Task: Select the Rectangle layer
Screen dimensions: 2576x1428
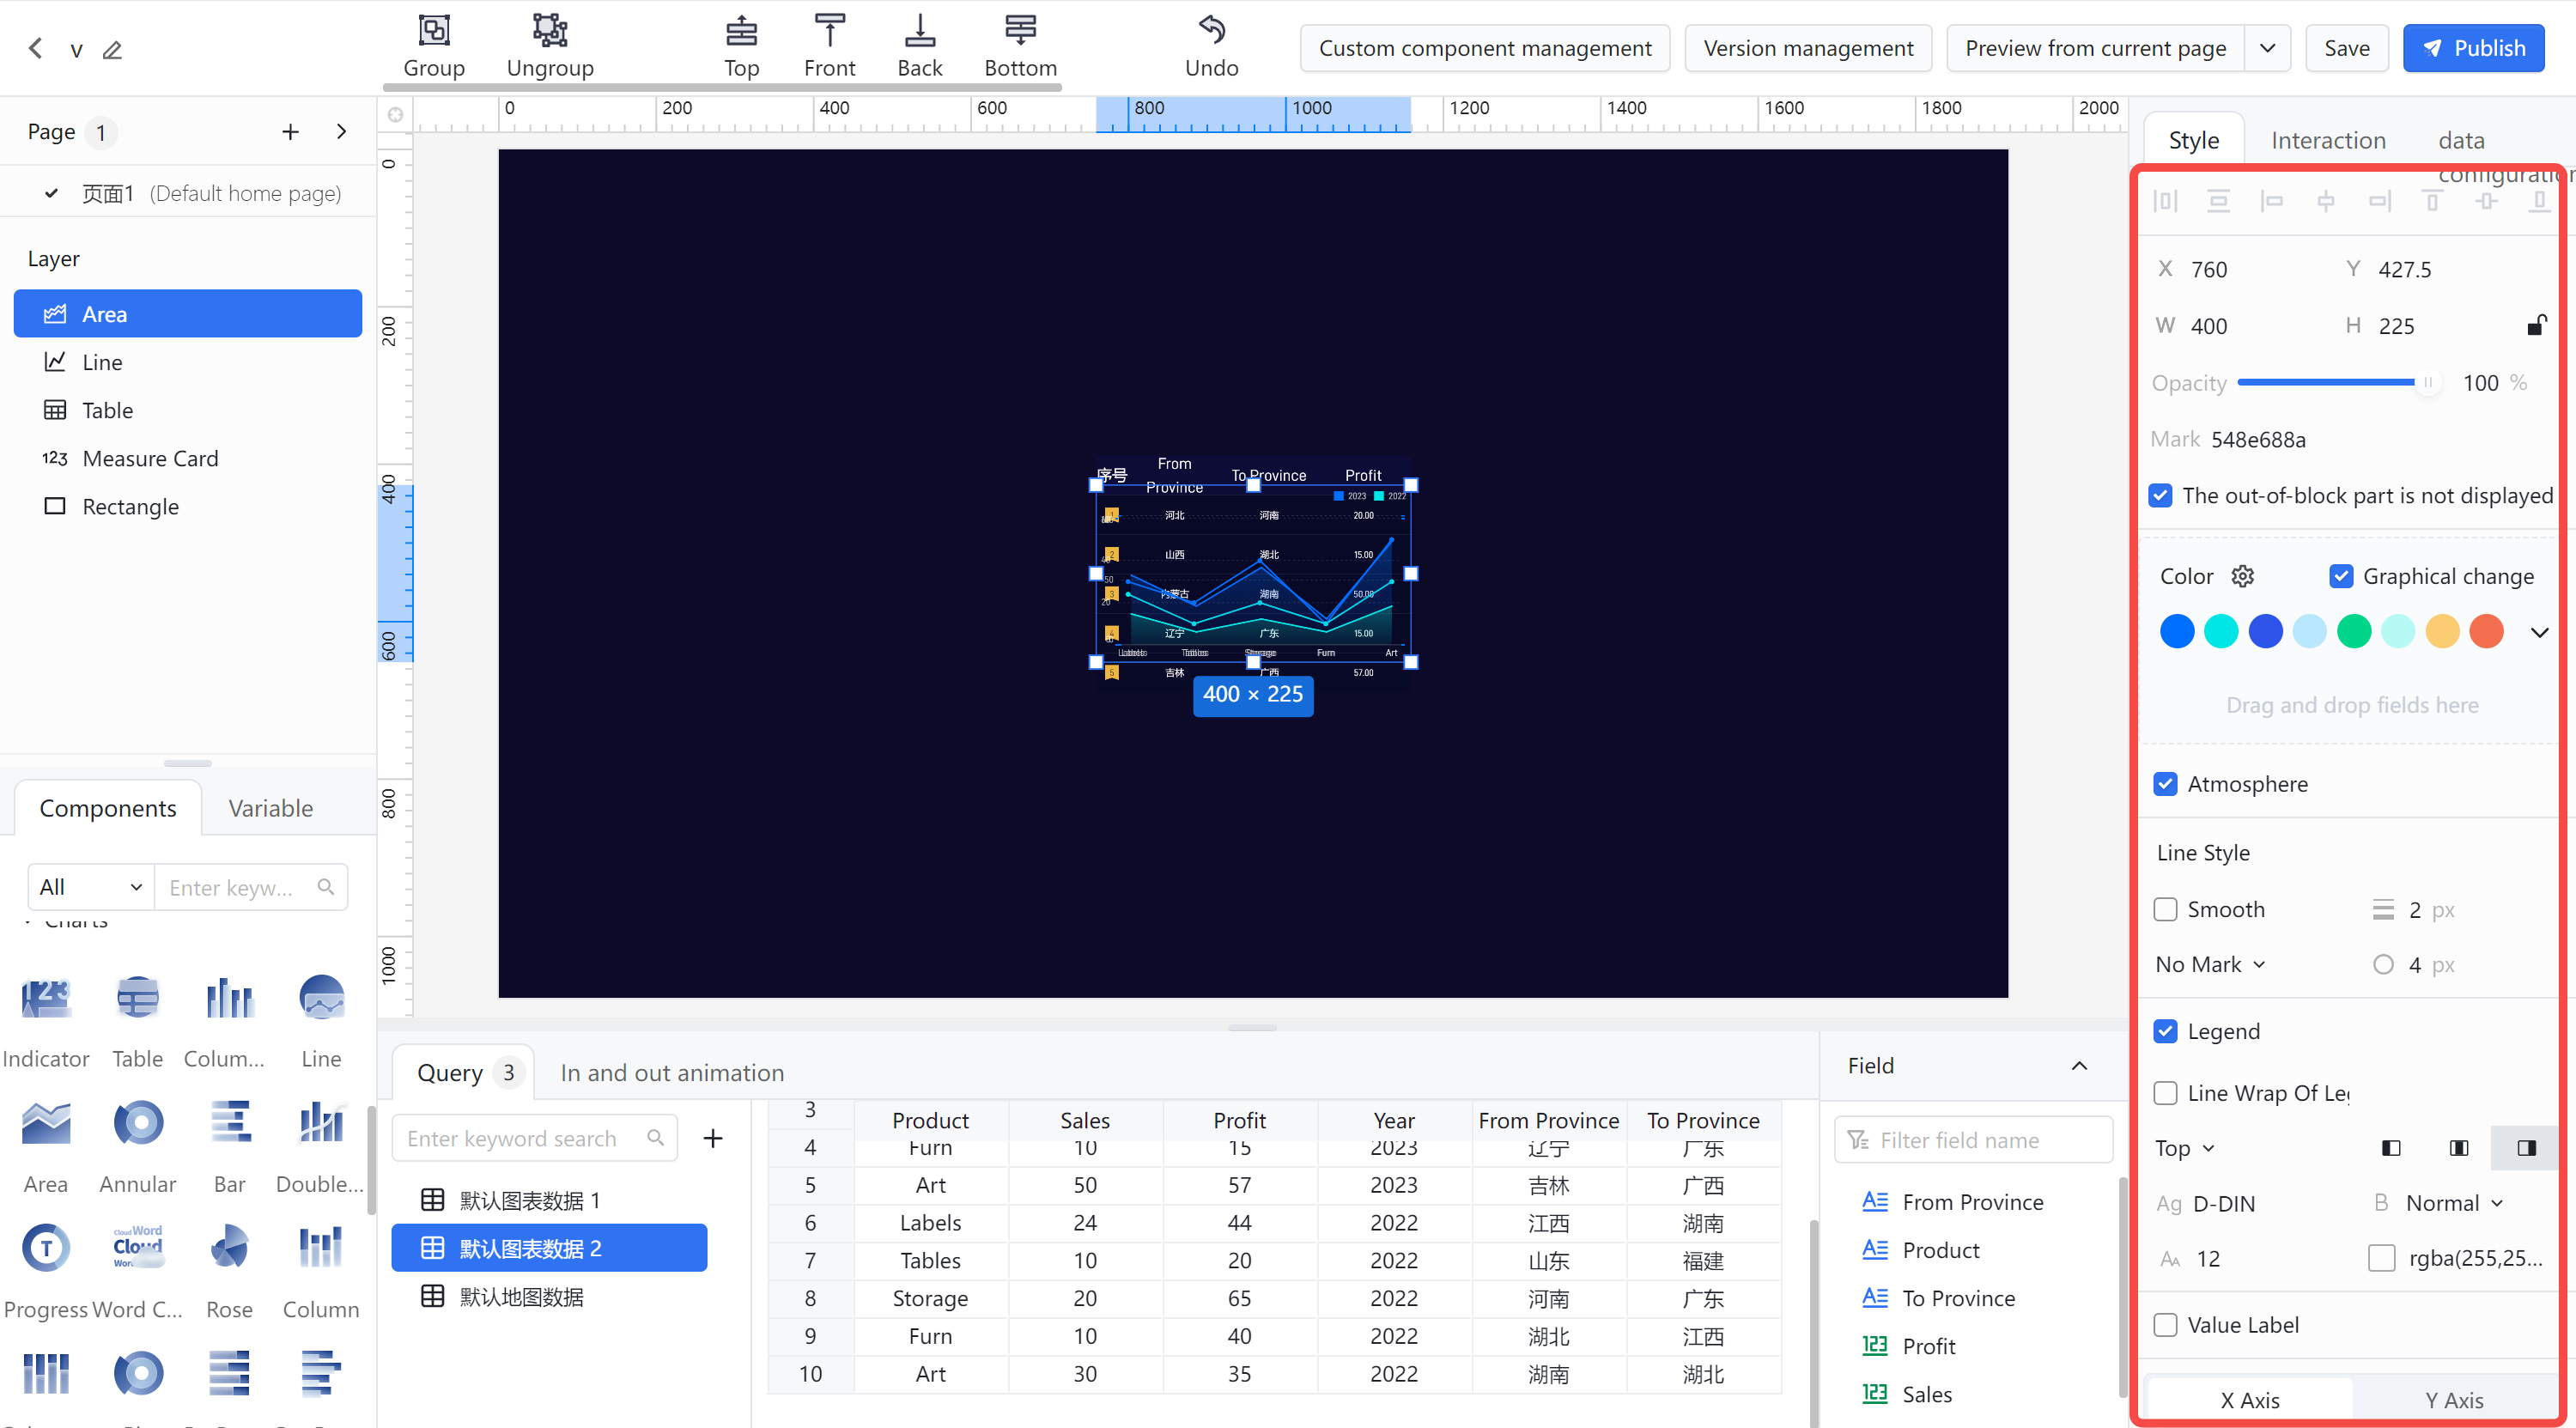Action: pyautogui.click(x=188, y=506)
